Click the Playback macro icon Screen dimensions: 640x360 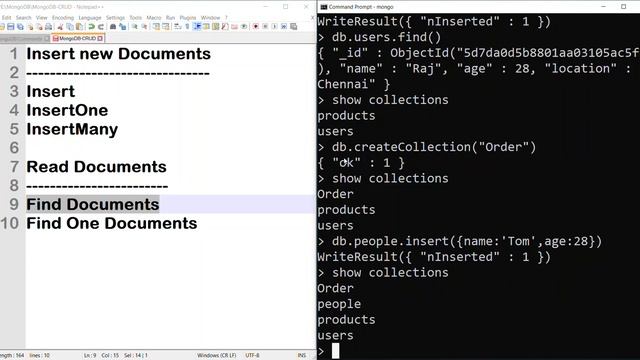[274, 27]
